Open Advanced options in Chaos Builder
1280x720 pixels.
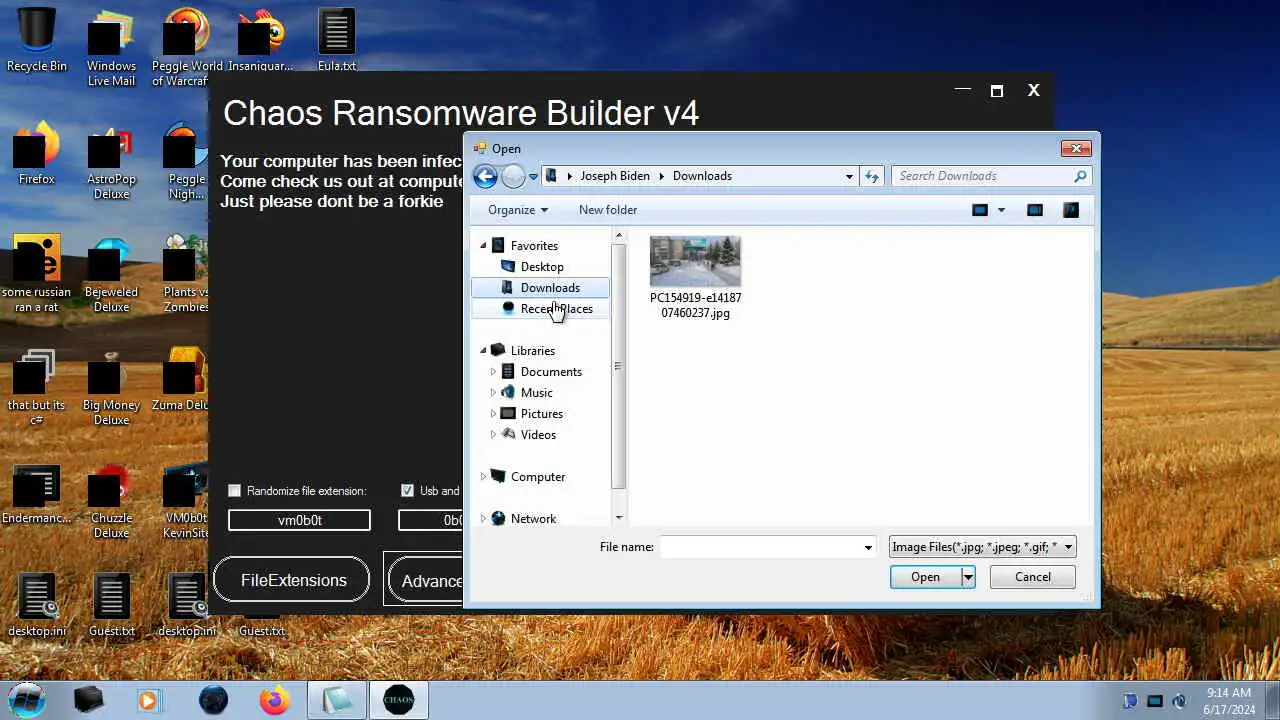tap(427, 581)
